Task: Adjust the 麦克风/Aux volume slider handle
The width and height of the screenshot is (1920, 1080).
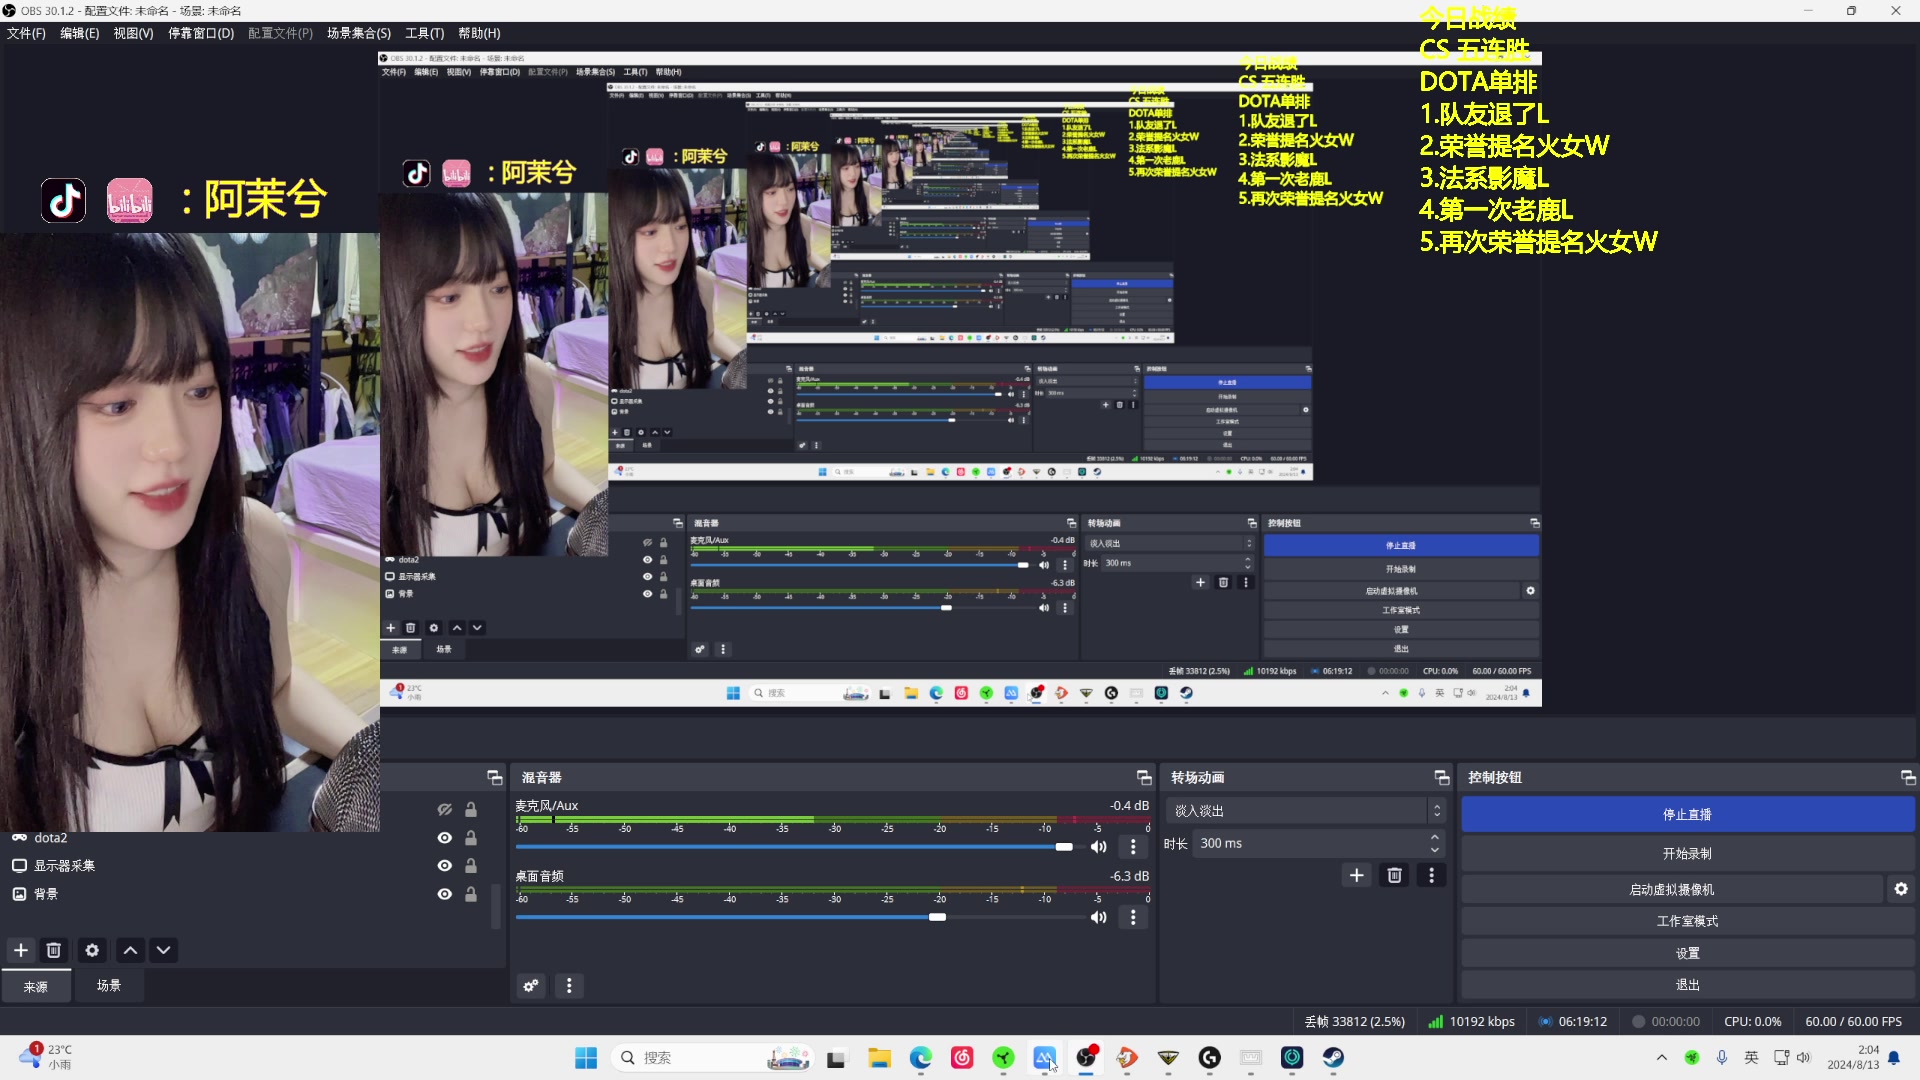Action: click(1064, 847)
